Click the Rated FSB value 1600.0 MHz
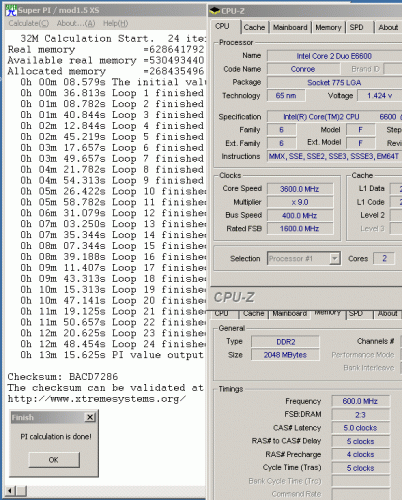Image resolution: width=402 pixels, height=500 pixels. [300, 229]
